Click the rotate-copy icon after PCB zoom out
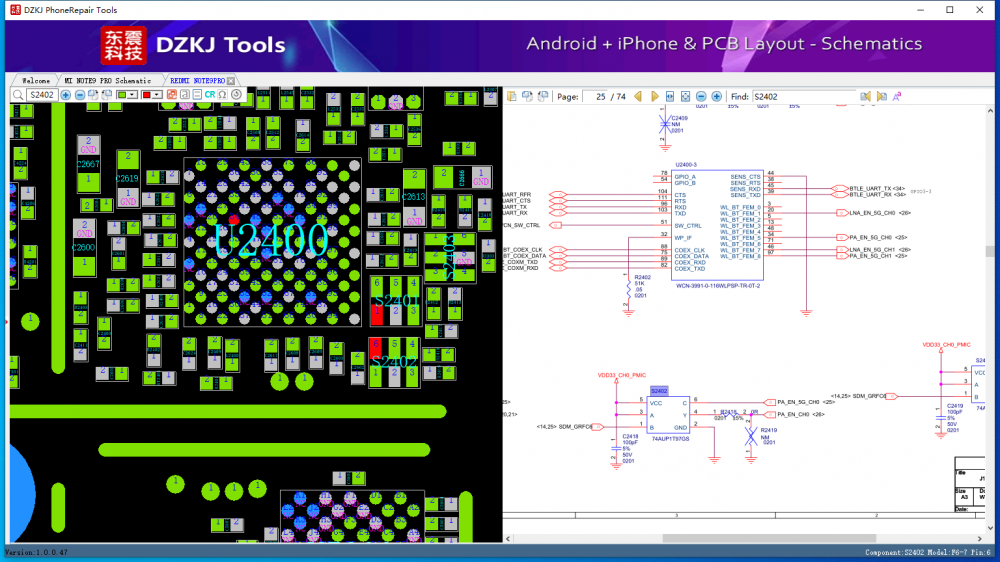This screenshot has height=562, width=1000. [x=93, y=95]
